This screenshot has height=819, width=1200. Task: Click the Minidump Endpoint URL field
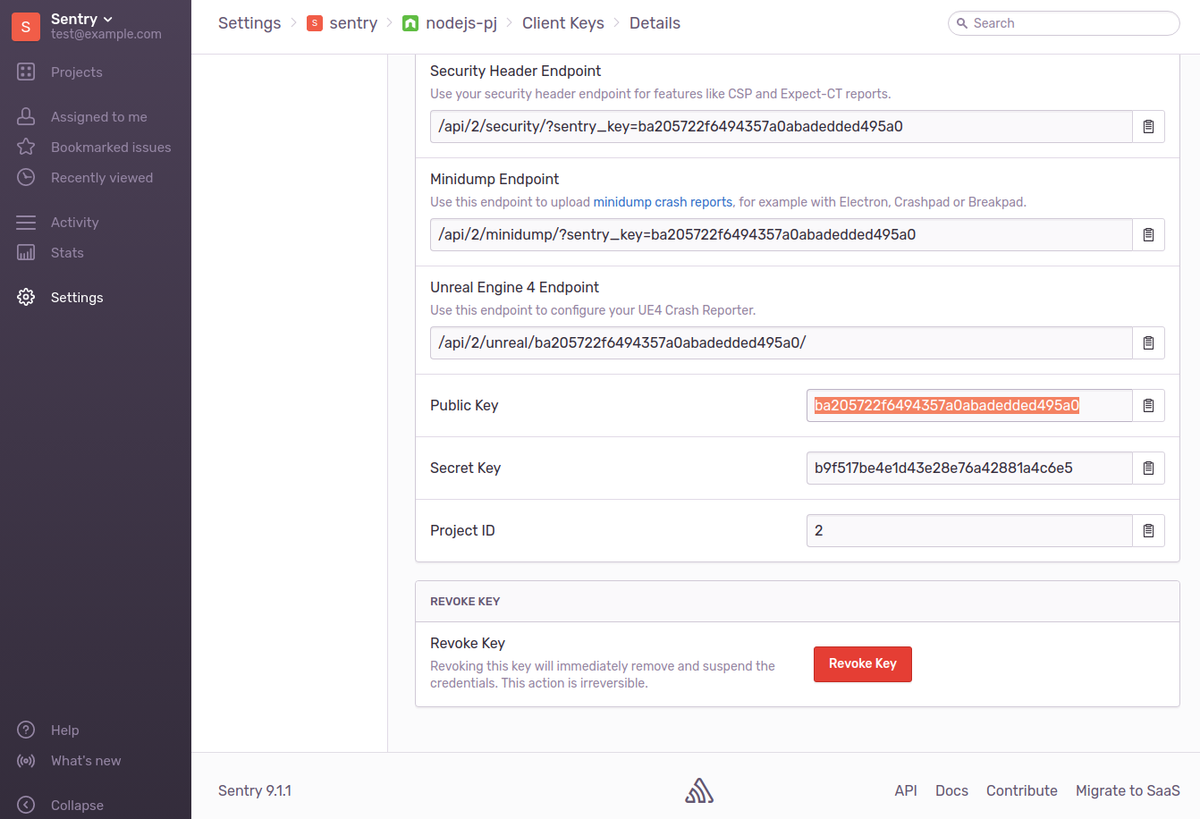781,235
